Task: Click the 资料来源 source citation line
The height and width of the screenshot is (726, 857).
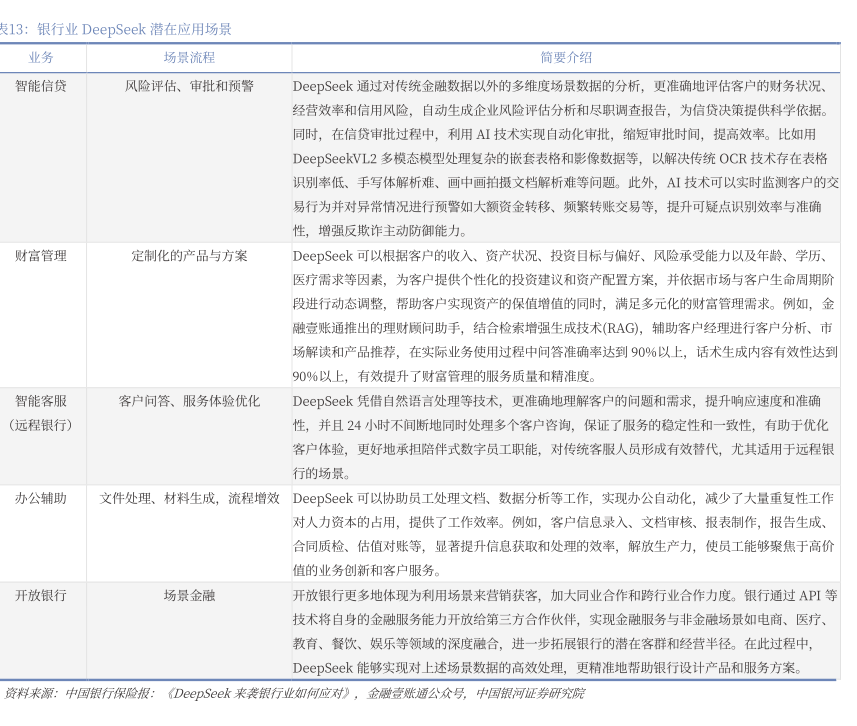Action: coord(295,693)
